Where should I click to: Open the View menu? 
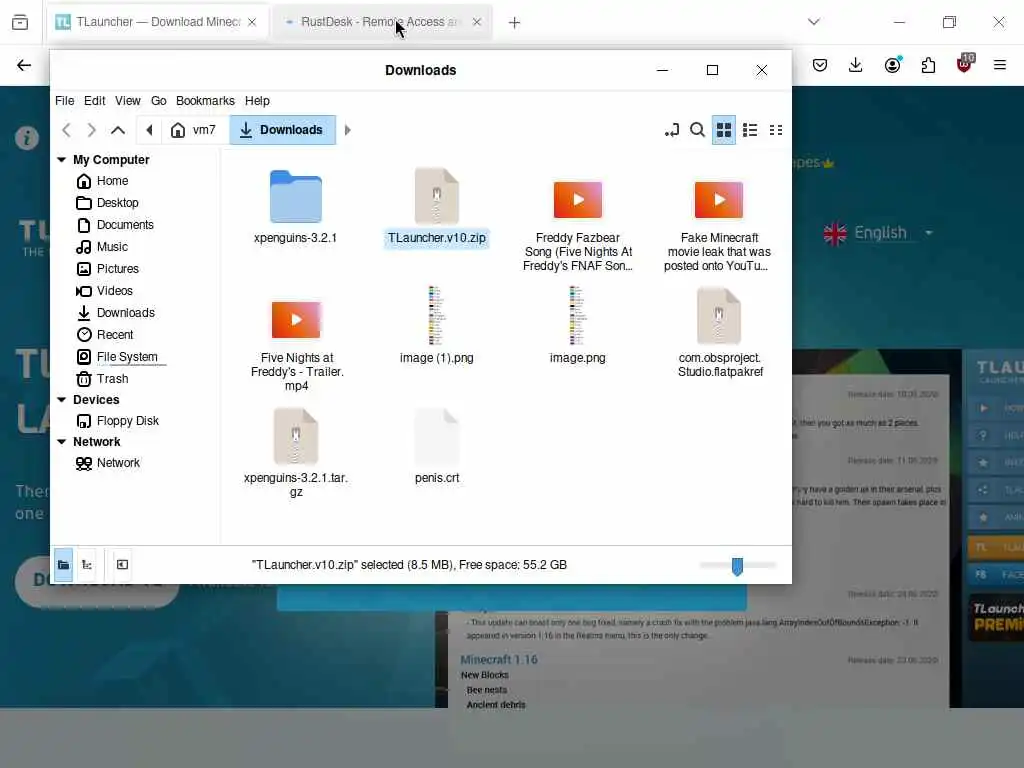[x=127, y=101]
